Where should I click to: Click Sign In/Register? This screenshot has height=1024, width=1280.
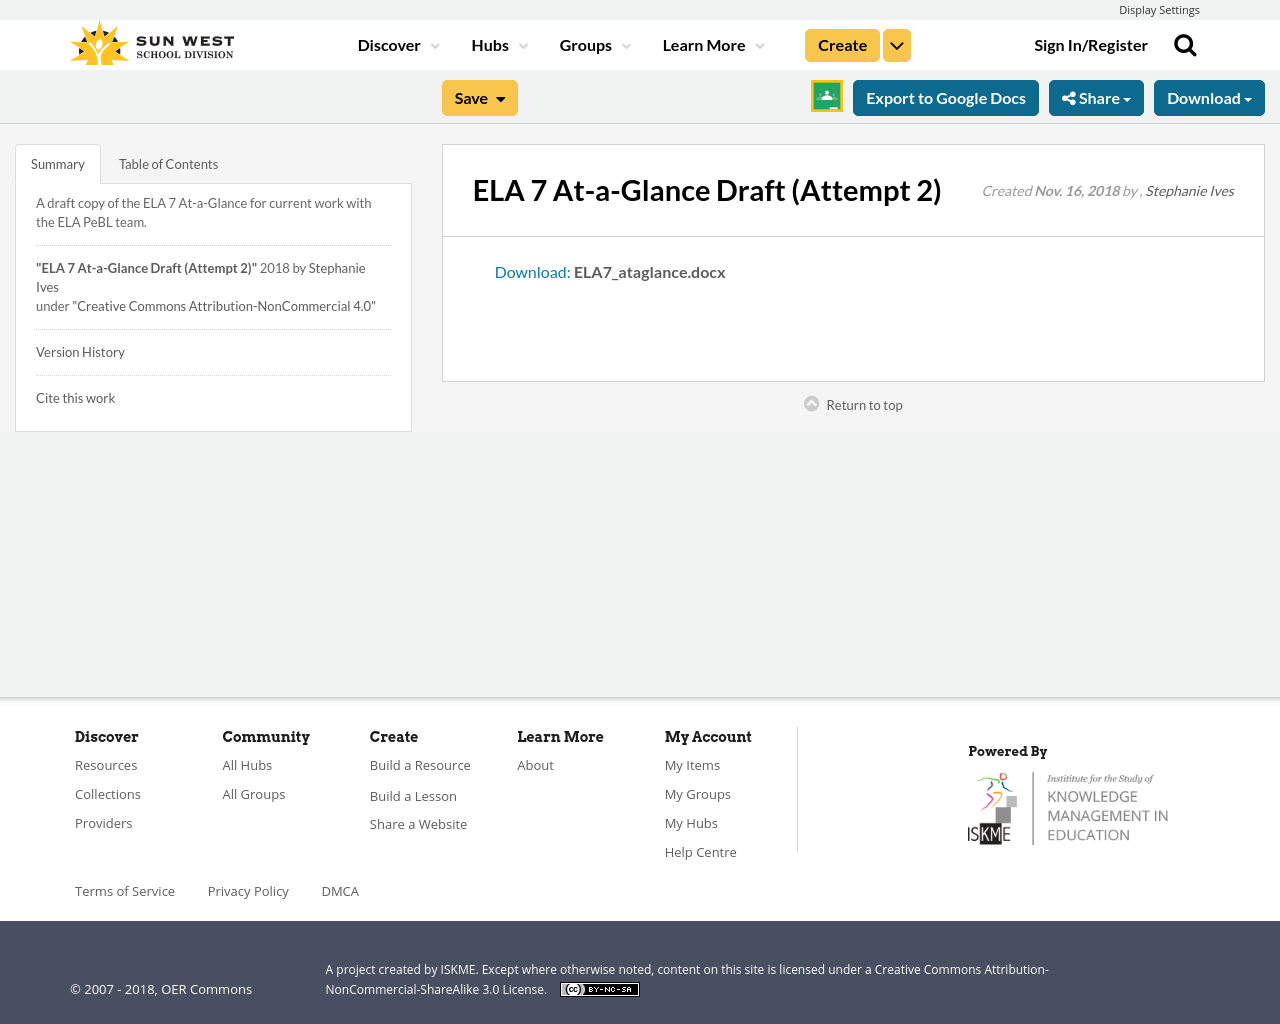tap(1090, 43)
